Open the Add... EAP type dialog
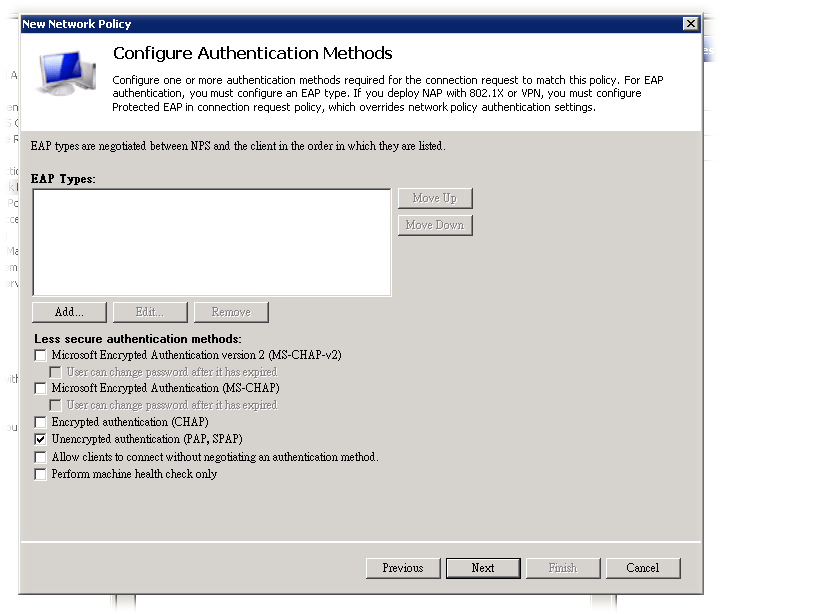 coord(69,312)
